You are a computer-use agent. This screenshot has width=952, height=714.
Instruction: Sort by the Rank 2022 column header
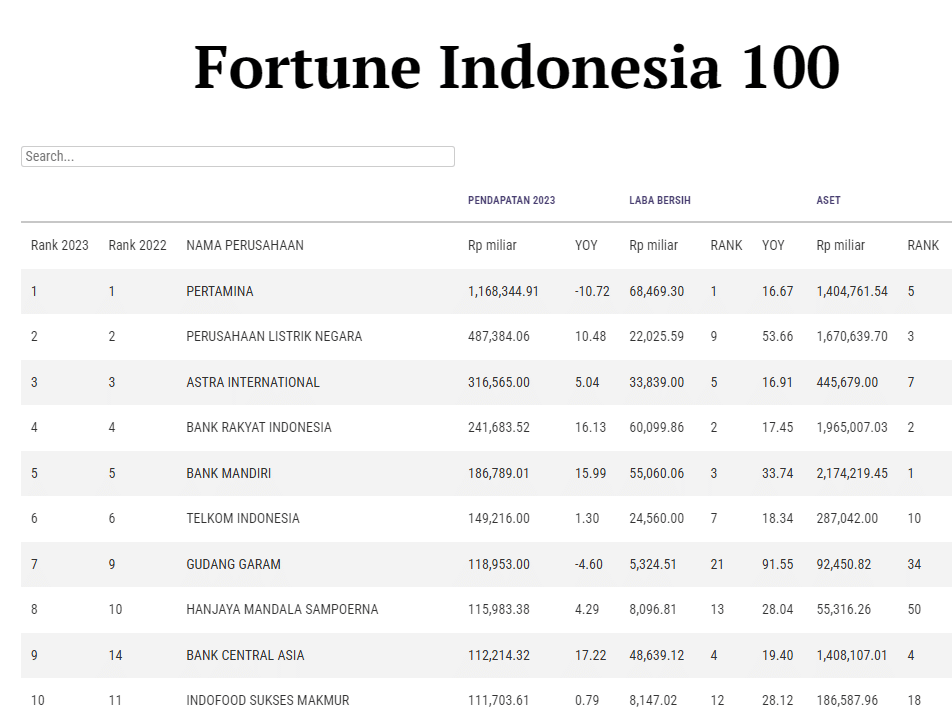(x=137, y=245)
